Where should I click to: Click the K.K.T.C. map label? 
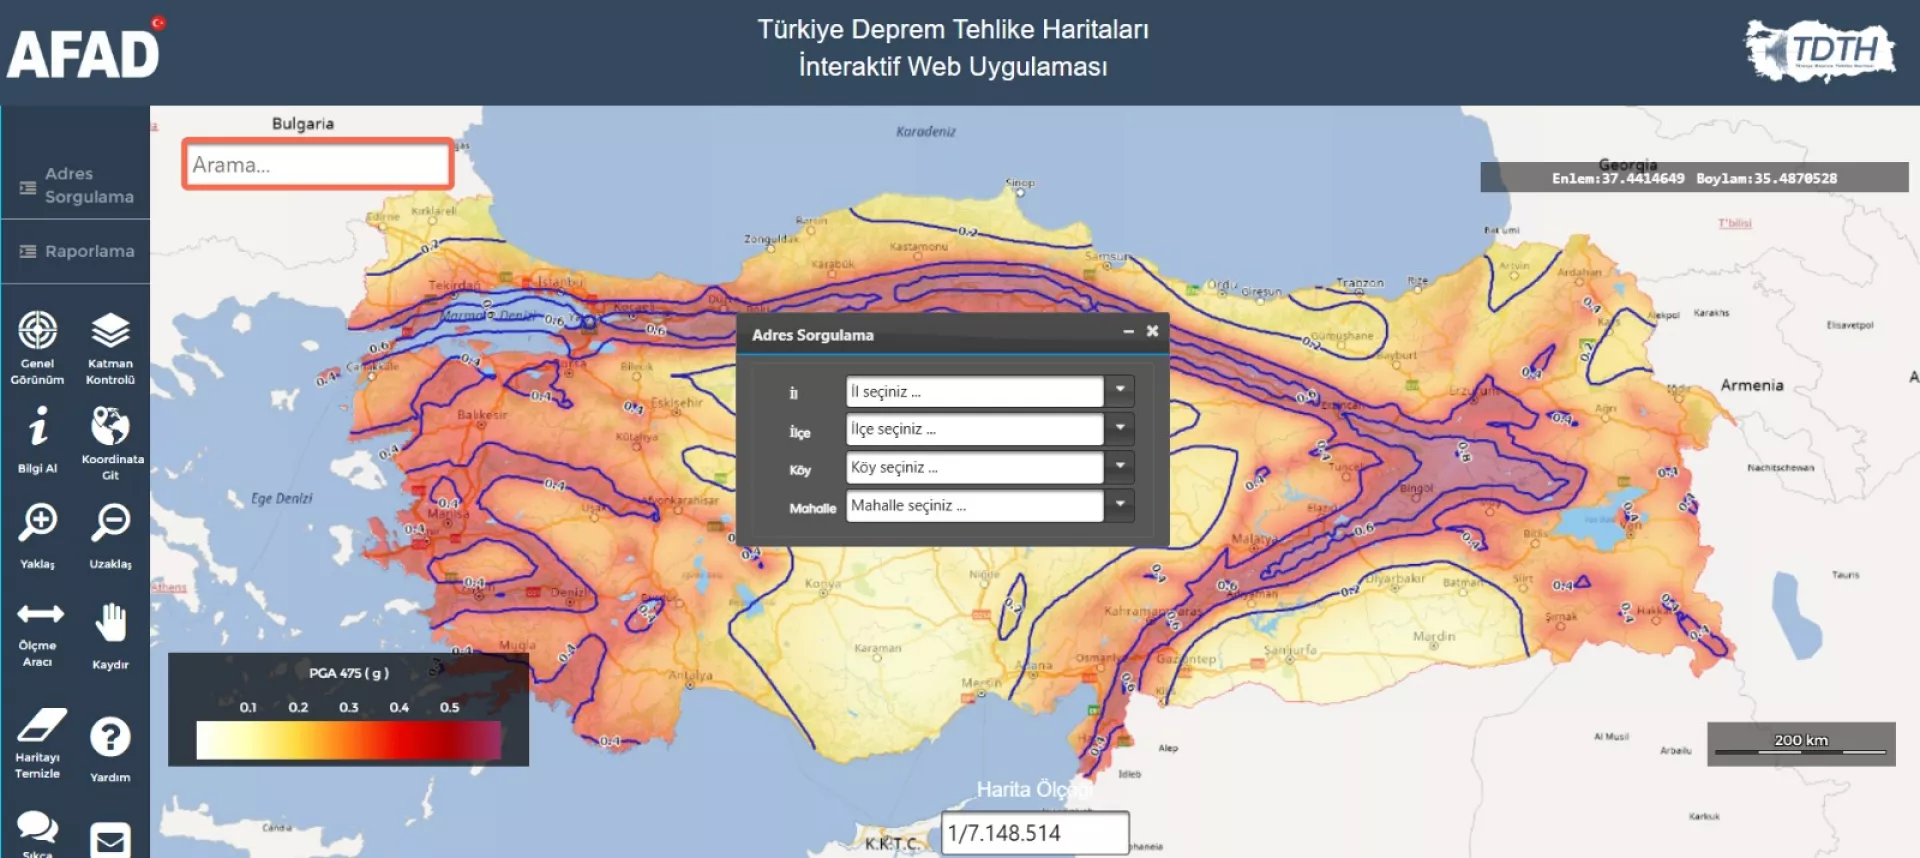click(892, 844)
